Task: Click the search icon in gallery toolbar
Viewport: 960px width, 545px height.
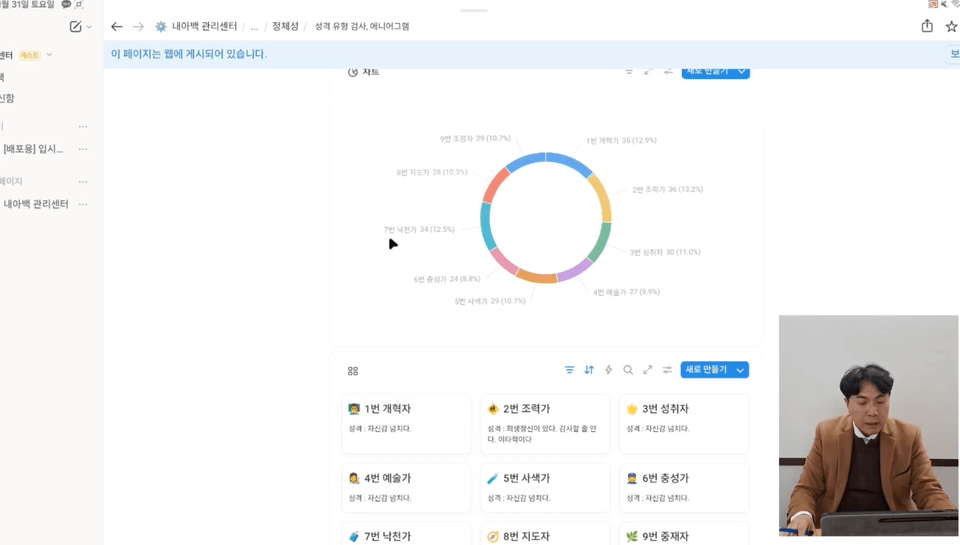Action: (x=628, y=370)
